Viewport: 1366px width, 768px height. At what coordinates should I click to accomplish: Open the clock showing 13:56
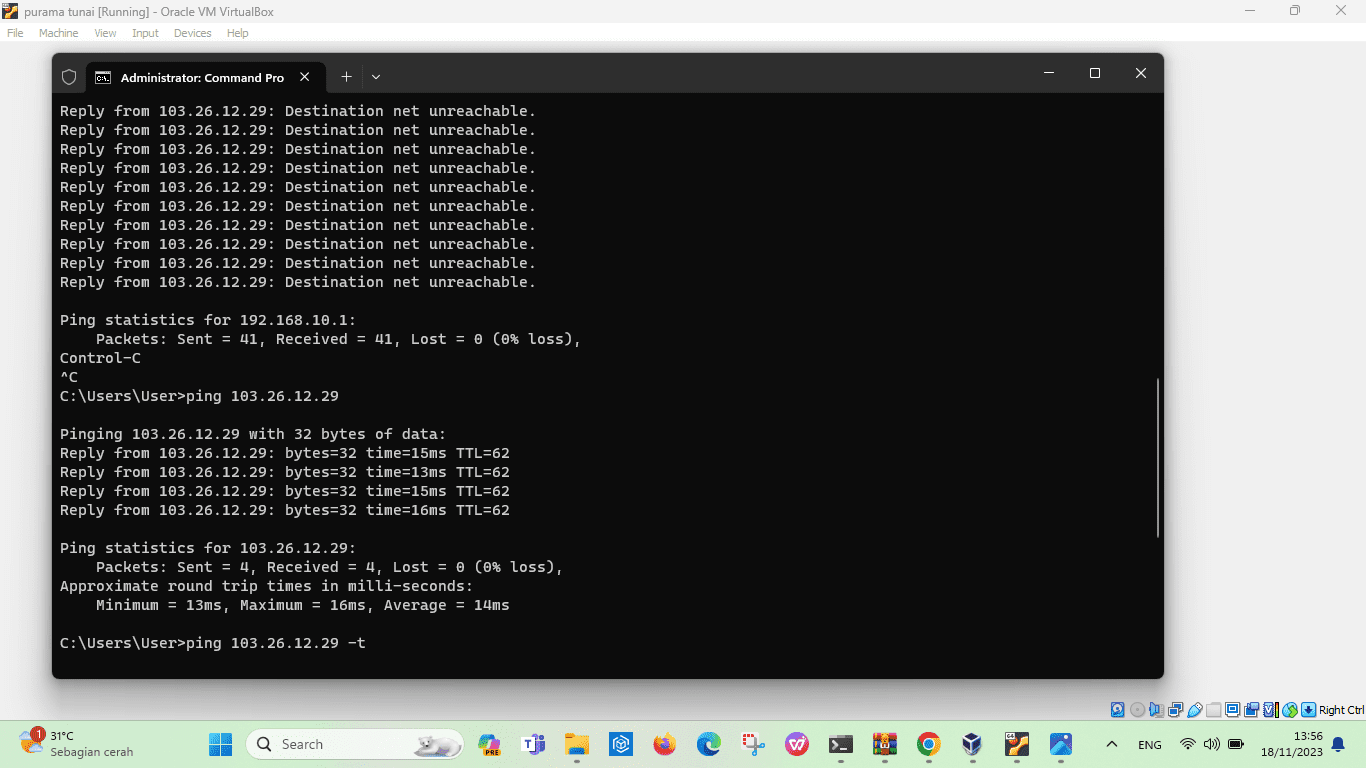[1291, 744]
